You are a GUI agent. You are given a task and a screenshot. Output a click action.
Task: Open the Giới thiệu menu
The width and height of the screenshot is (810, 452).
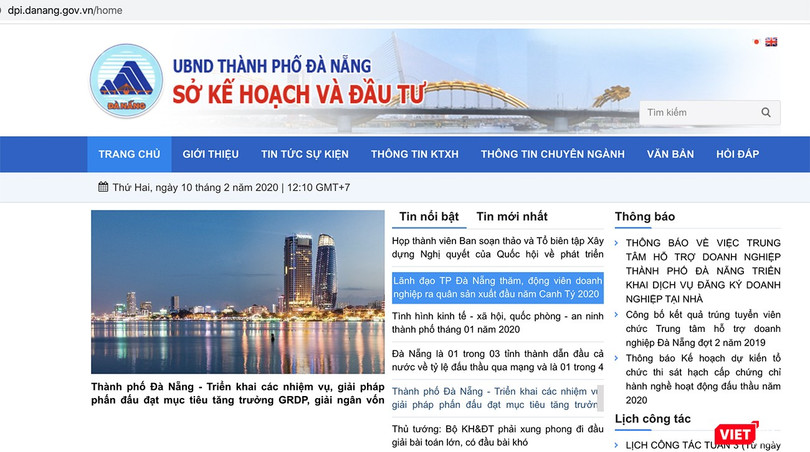(x=210, y=154)
